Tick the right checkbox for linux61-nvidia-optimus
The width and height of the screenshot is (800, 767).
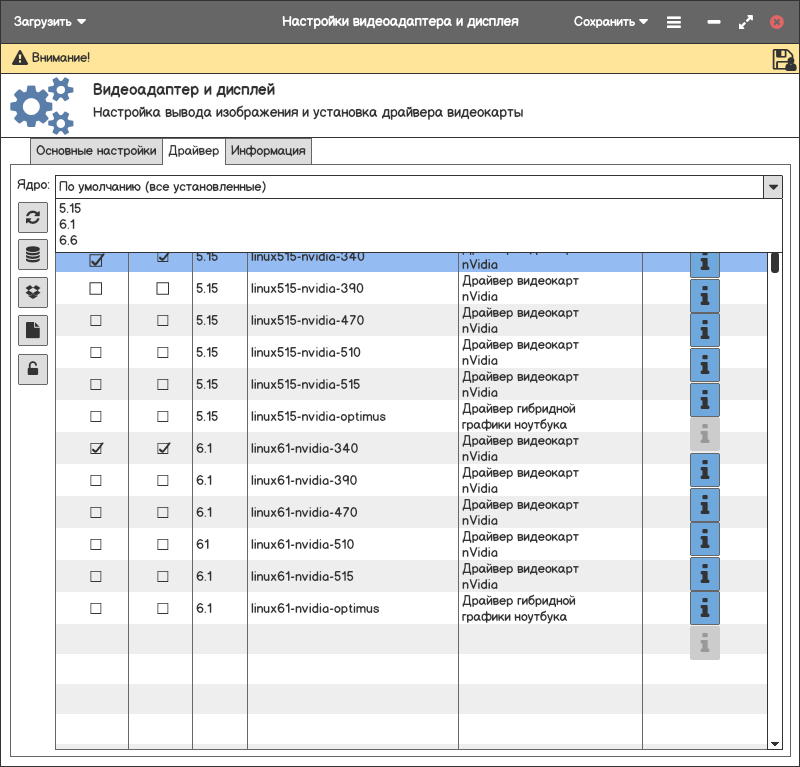[163, 609]
